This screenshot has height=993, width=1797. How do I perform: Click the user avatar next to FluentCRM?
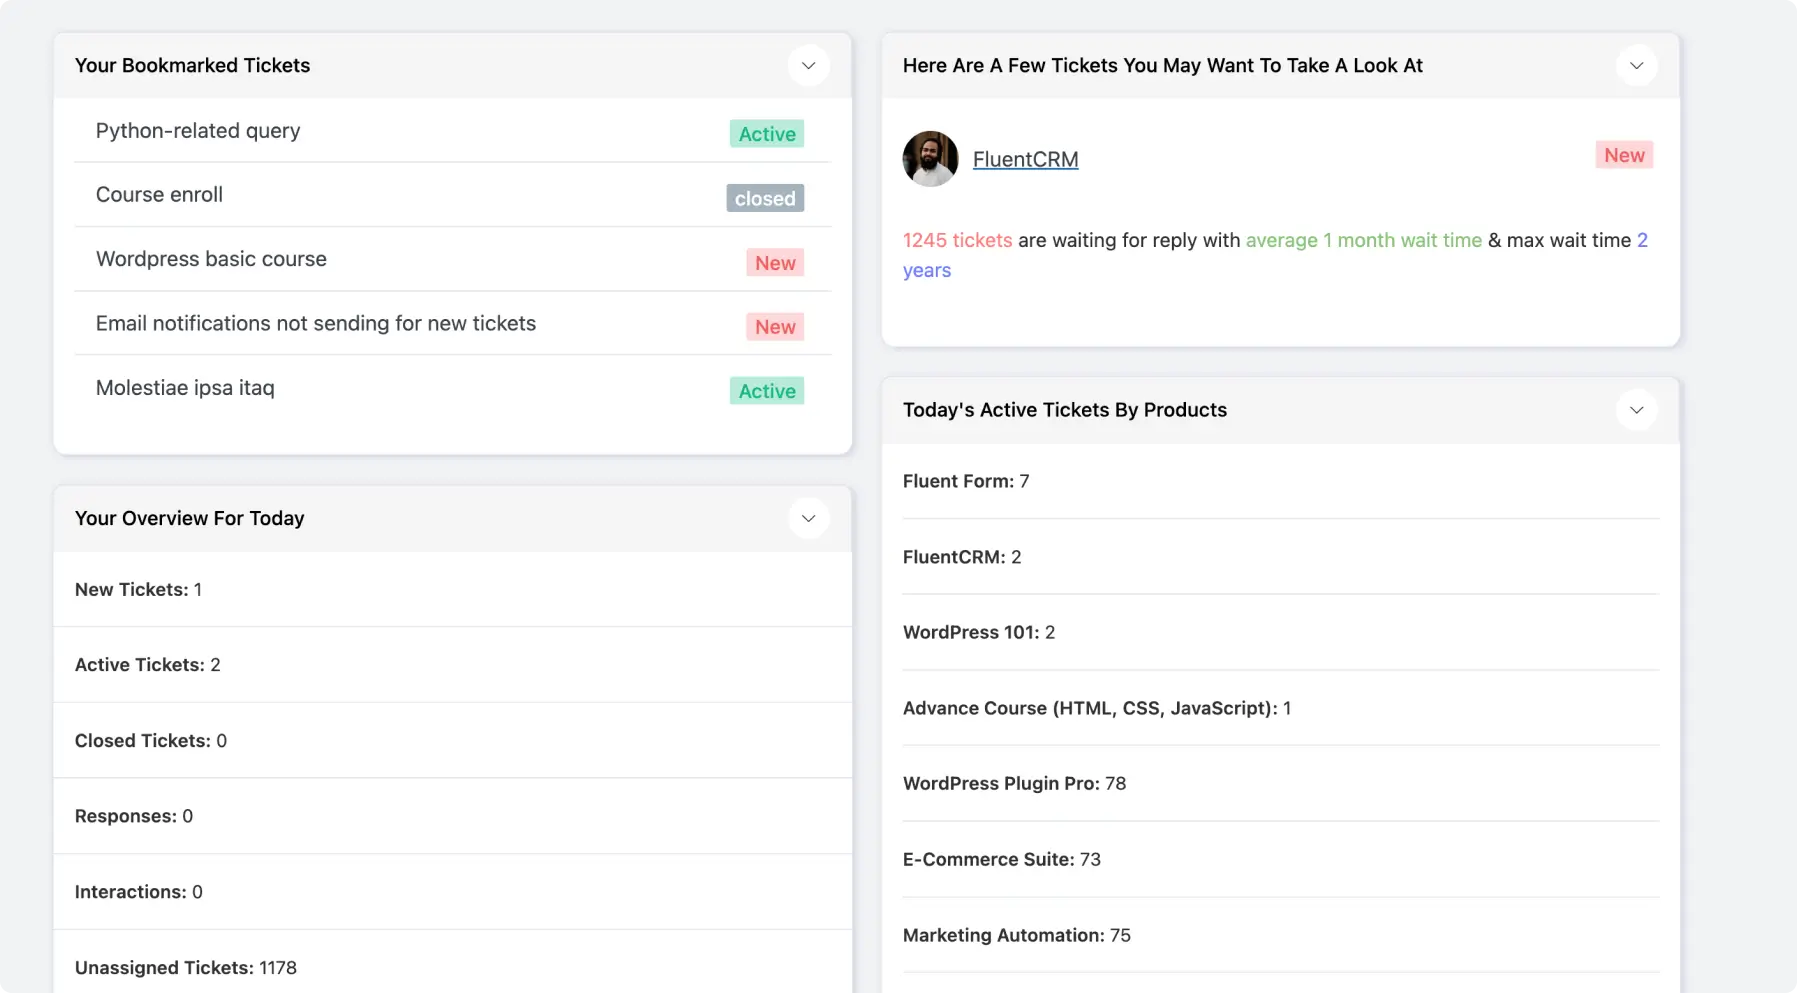pyautogui.click(x=929, y=159)
